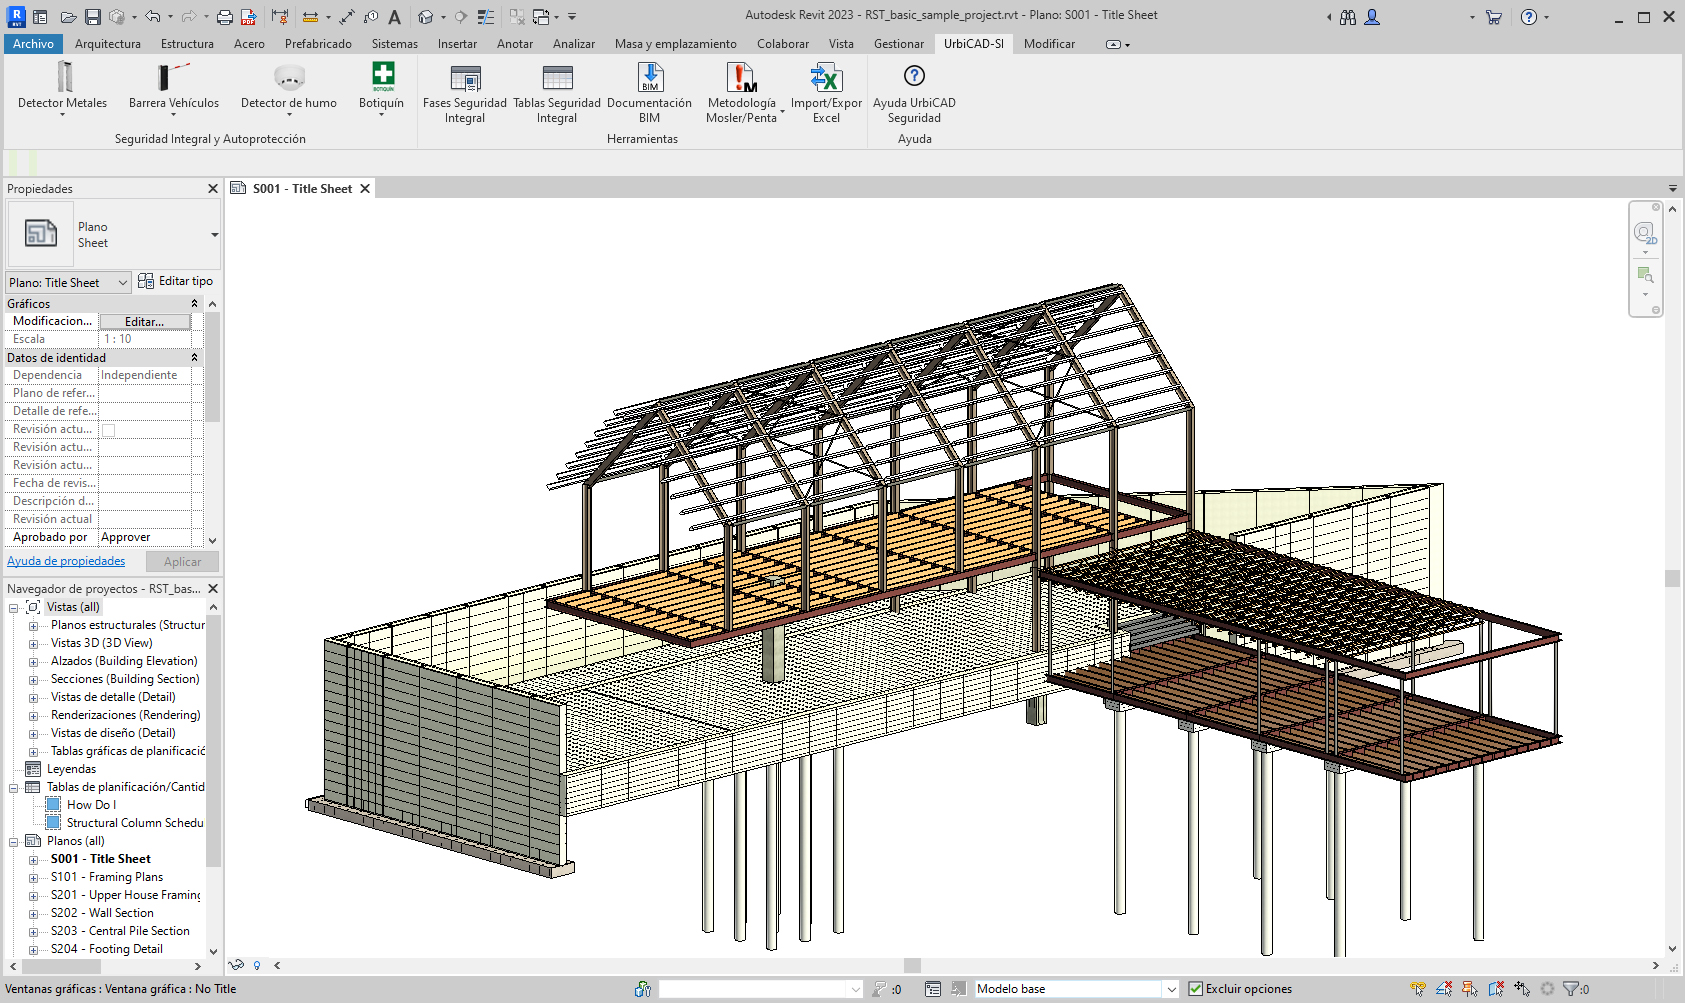Check the Revisión actual checkbox in properties

[x=108, y=430]
